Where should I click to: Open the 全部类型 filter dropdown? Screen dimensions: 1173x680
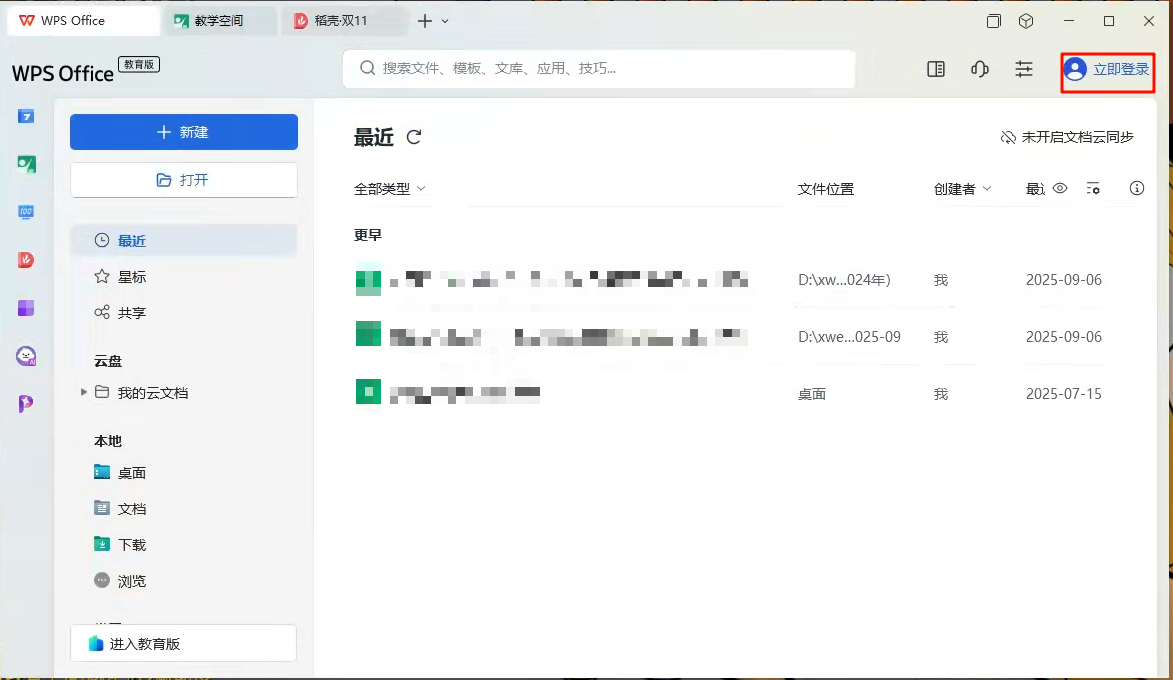point(390,188)
